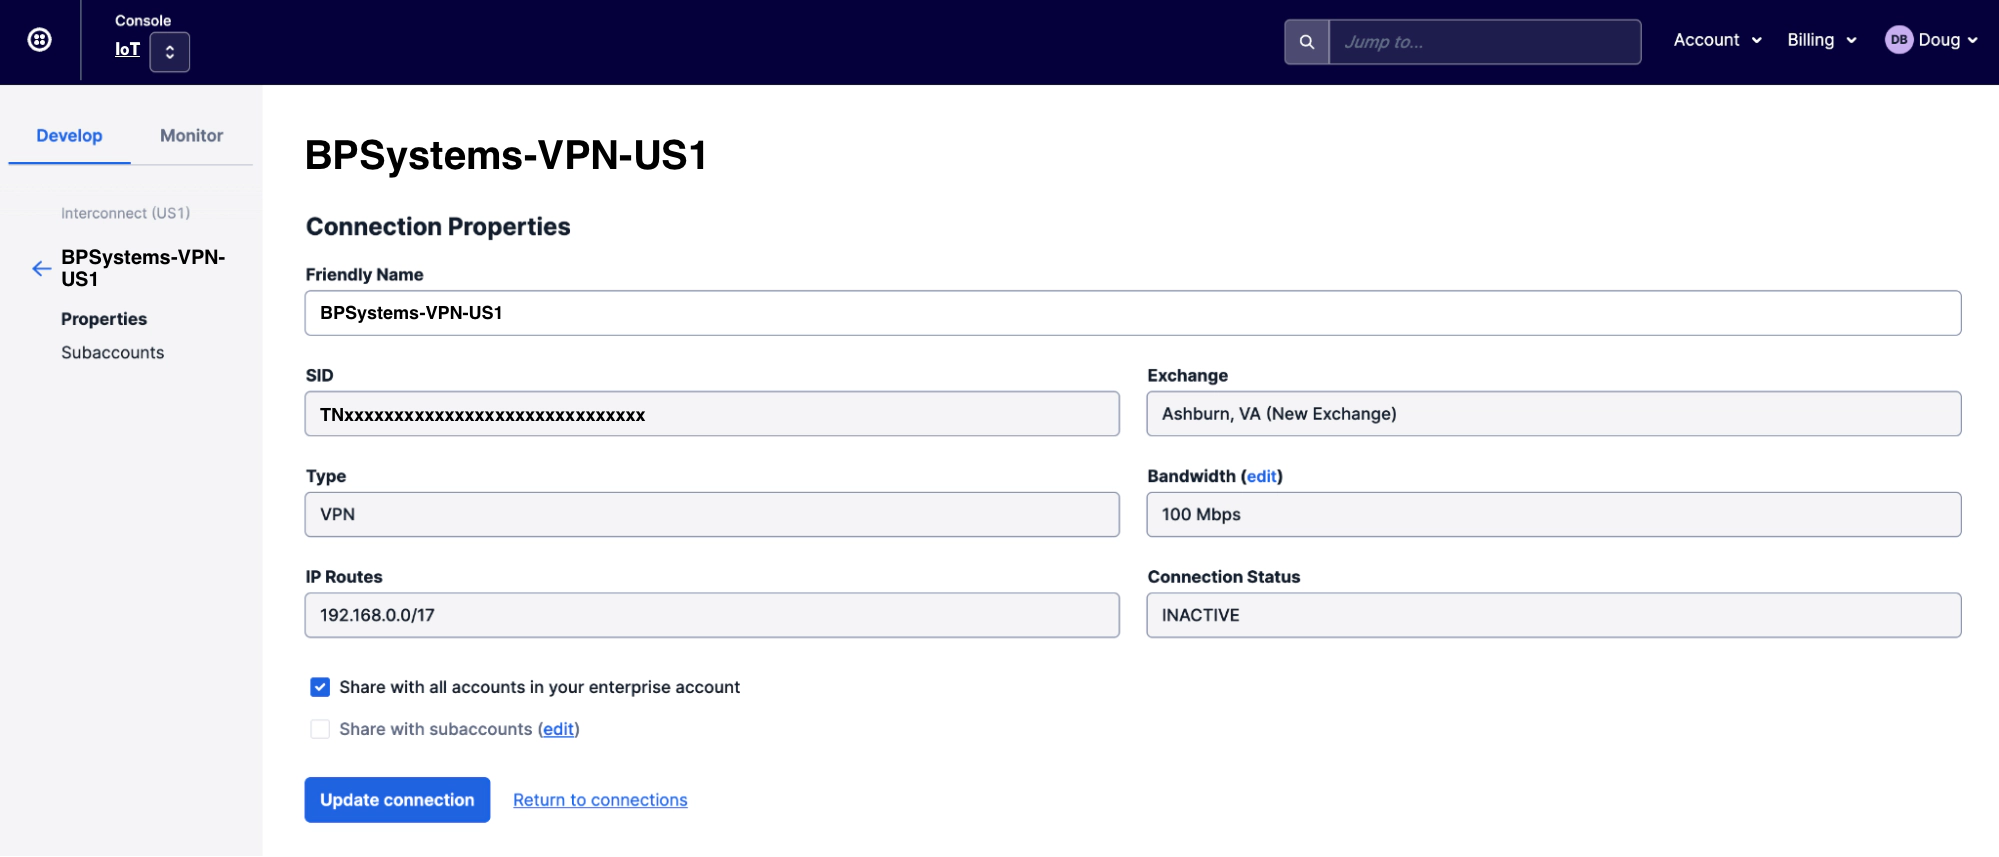
Task: Click the back arrow beside BPSystems-VPN-US1
Action: 41,268
